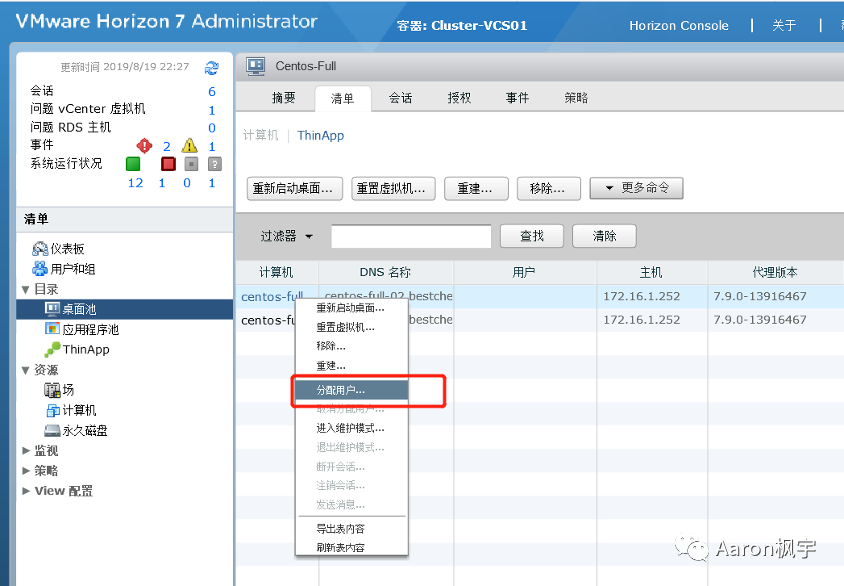This screenshot has height=586, width=844.
Task: Open the 过滤器 dropdown
Action: pyautogui.click(x=286, y=236)
